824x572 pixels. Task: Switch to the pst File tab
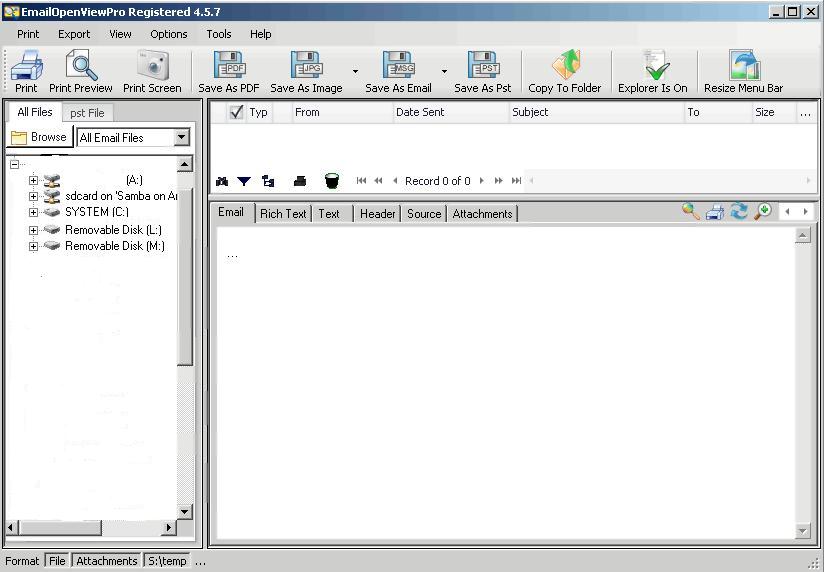(x=87, y=113)
